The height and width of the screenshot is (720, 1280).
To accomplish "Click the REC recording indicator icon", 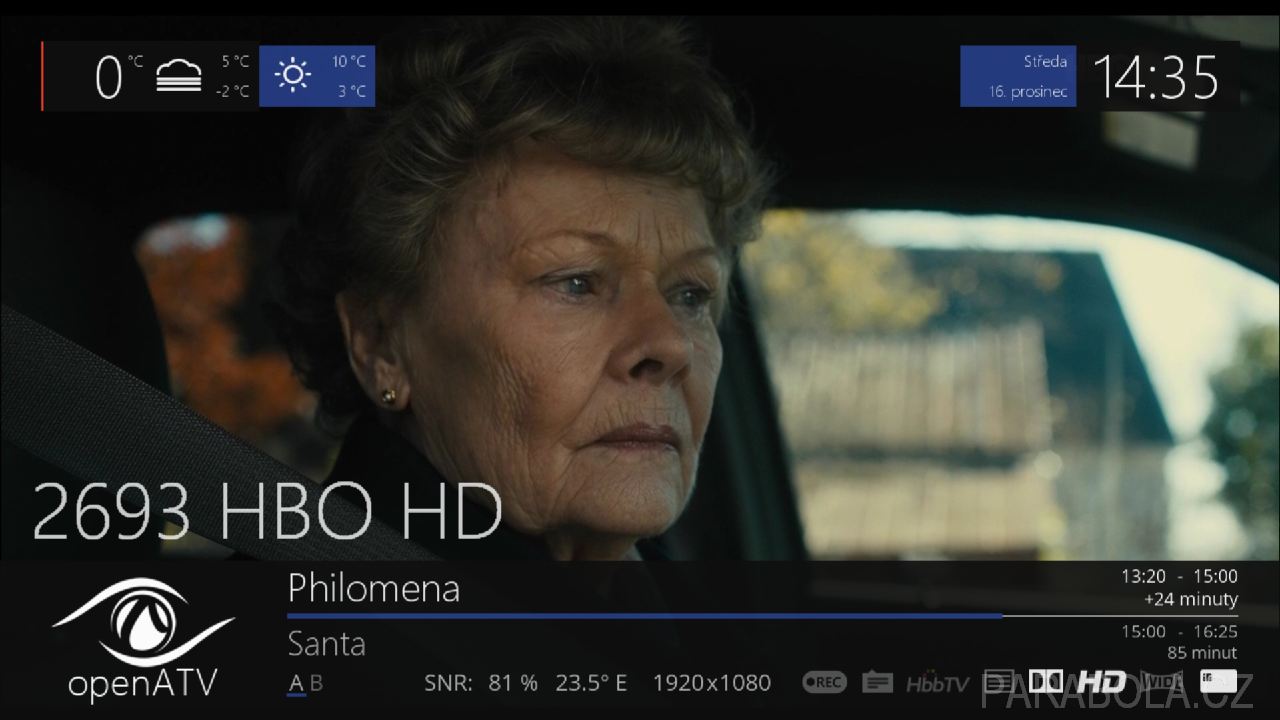I will point(824,683).
